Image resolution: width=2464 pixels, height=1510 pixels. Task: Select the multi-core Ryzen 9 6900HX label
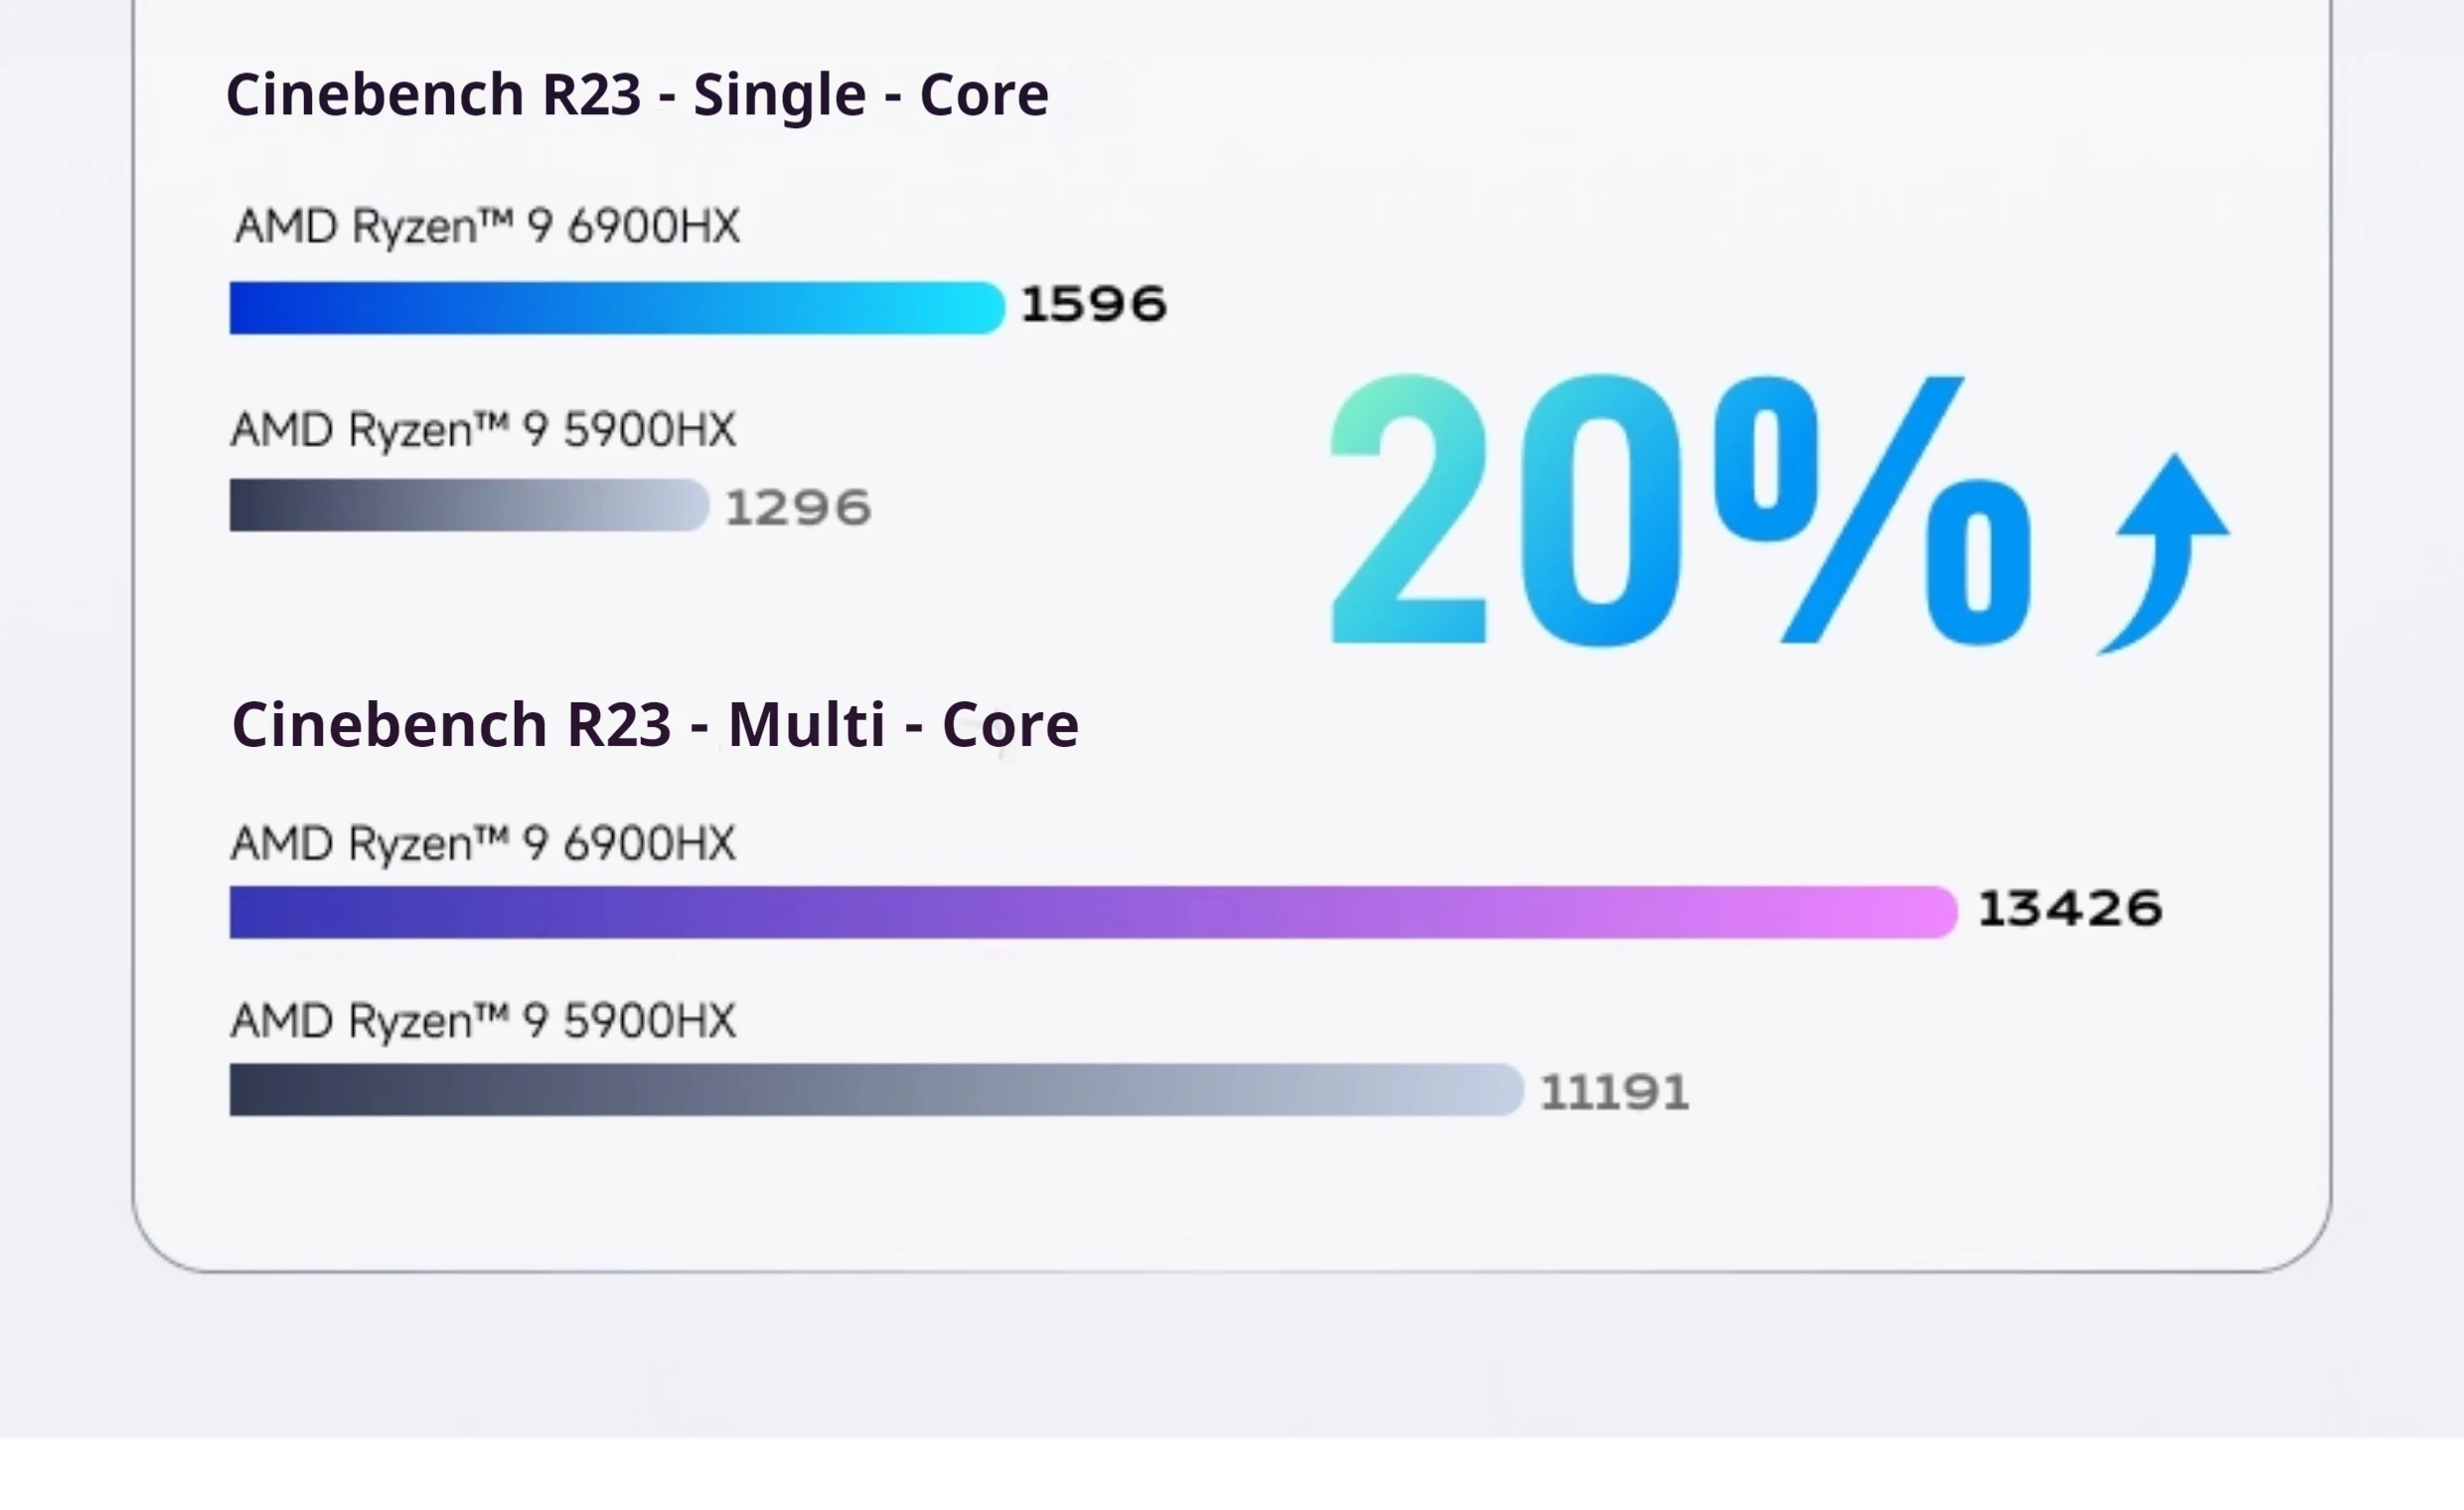pyautogui.click(x=483, y=844)
